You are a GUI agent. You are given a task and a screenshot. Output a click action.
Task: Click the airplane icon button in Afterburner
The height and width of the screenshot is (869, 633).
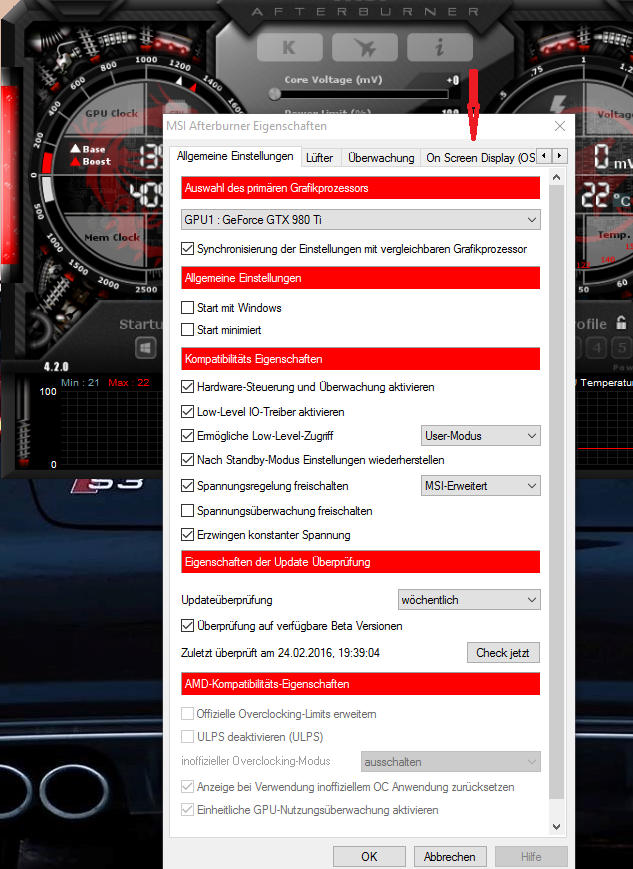click(x=365, y=47)
